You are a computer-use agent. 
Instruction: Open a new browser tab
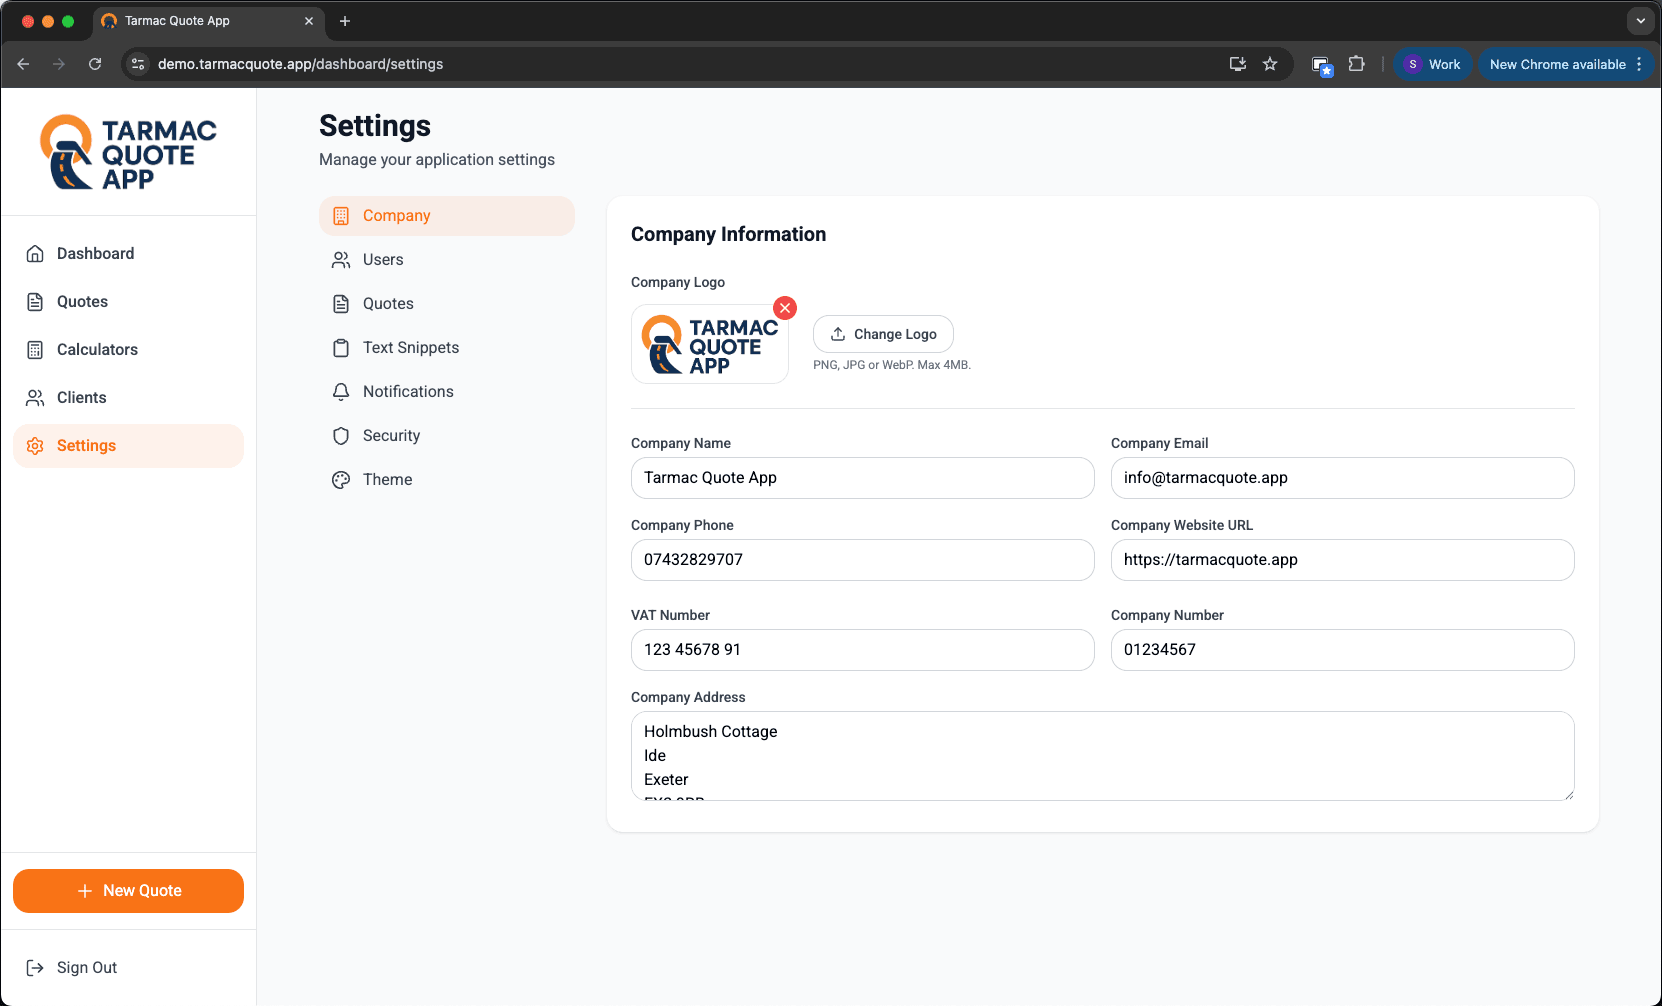[x=345, y=21]
